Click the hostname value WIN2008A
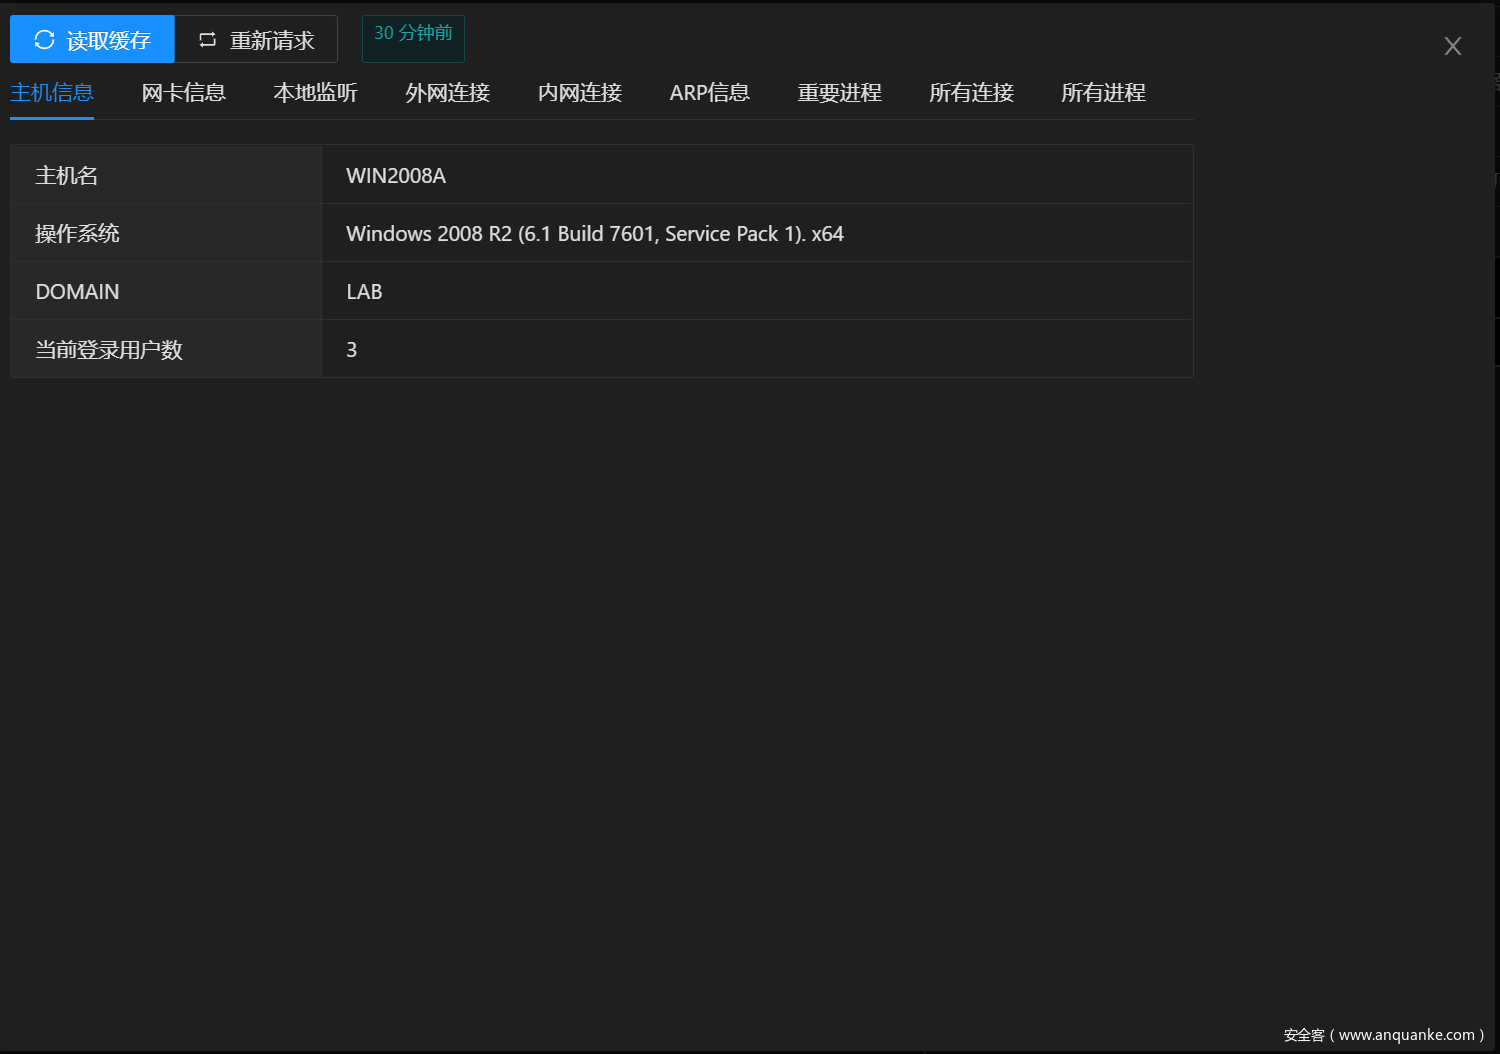 (x=396, y=176)
